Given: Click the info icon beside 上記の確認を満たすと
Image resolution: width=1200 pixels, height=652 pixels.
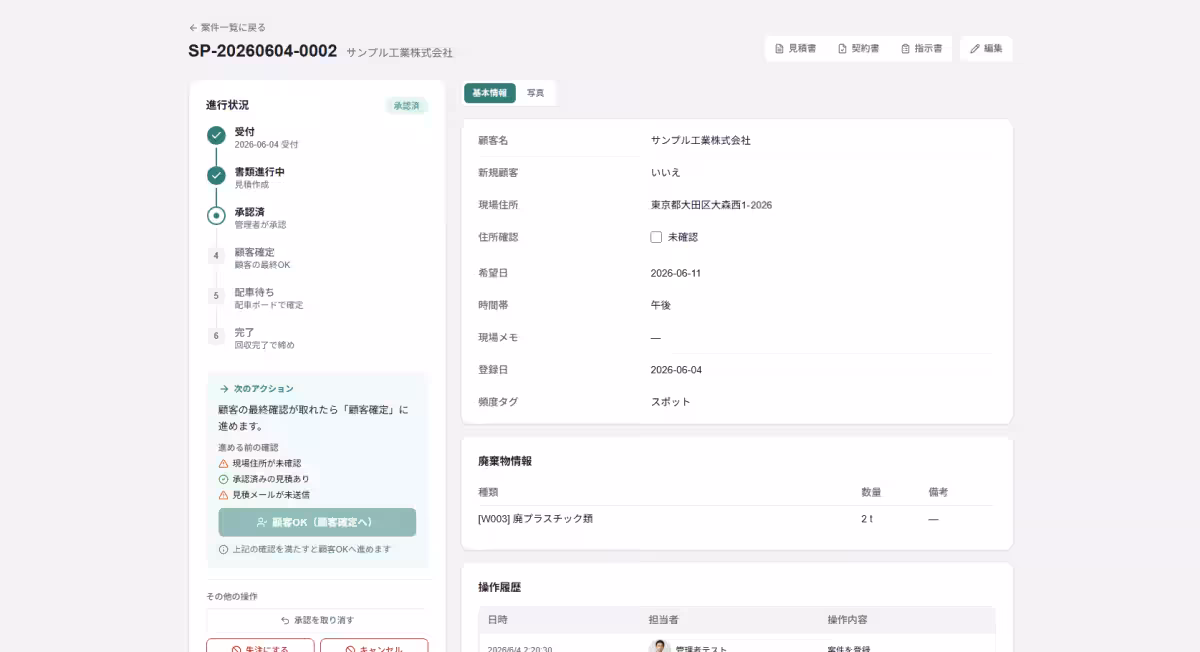Looking at the screenshot, I should 224,549.
